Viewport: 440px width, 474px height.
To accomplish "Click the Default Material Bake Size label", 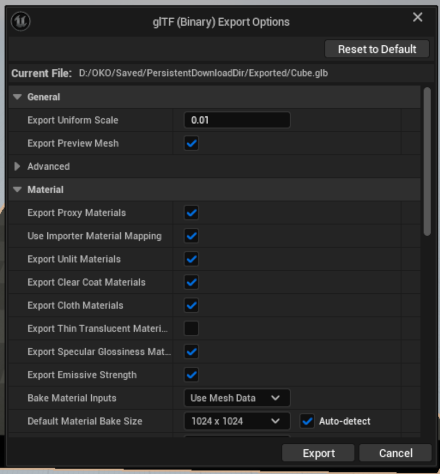I will pyautogui.click(x=85, y=421).
